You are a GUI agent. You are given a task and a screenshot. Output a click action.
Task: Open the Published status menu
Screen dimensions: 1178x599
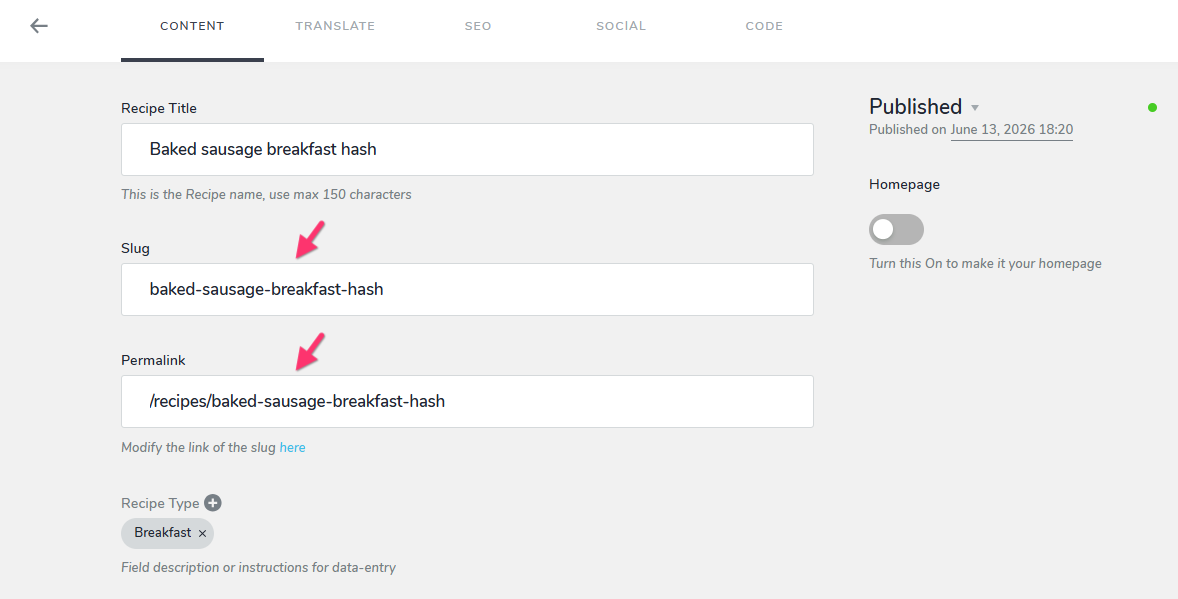coord(915,106)
